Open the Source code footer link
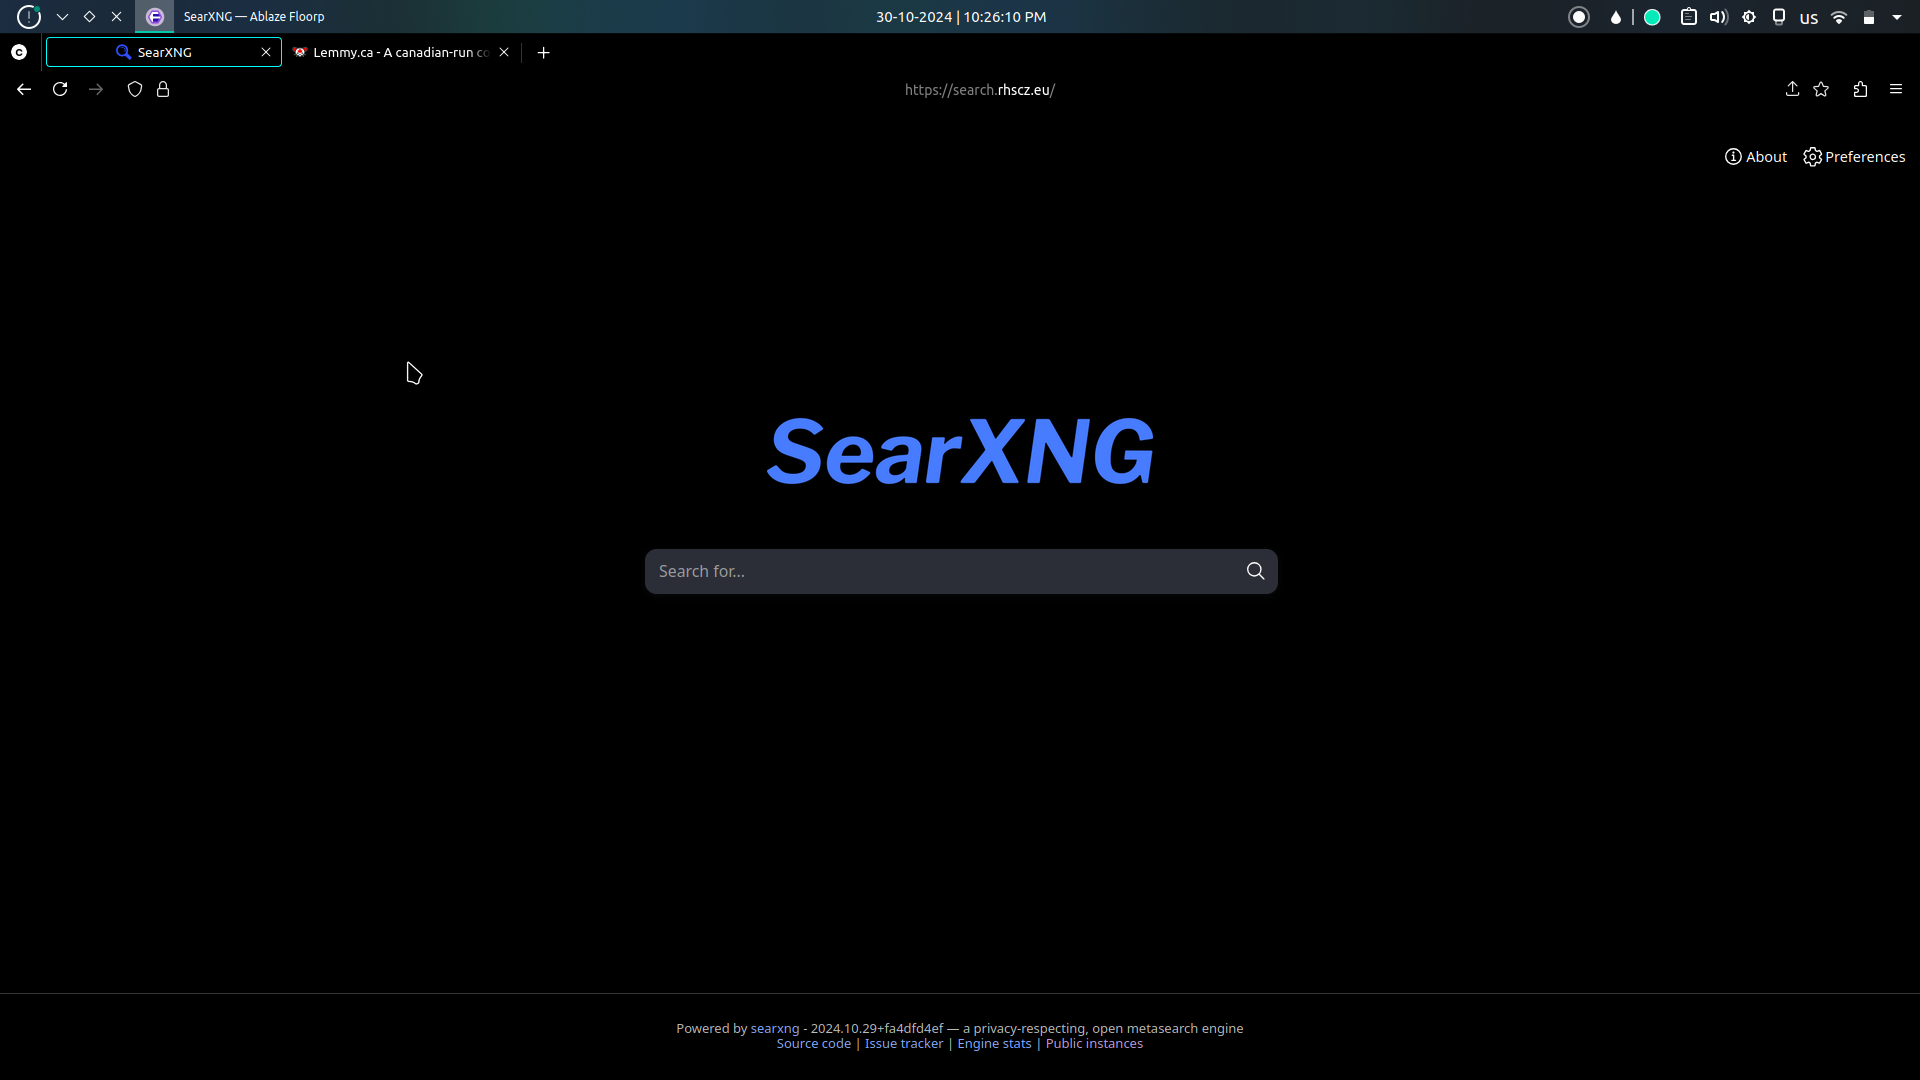1920x1080 pixels. pyautogui.click(x=813, y=1044)
